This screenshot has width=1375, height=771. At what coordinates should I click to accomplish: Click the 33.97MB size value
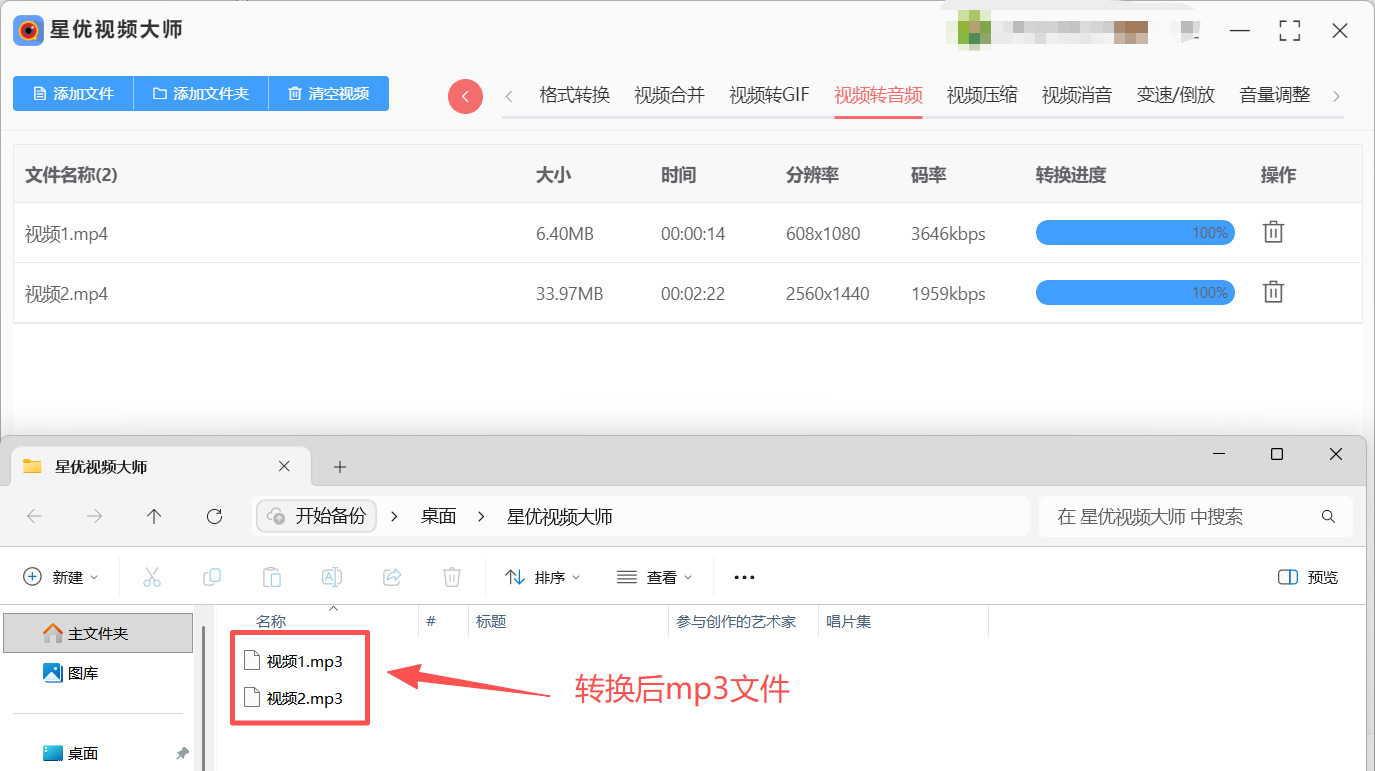pyautogui.click(x=569, y=294)
